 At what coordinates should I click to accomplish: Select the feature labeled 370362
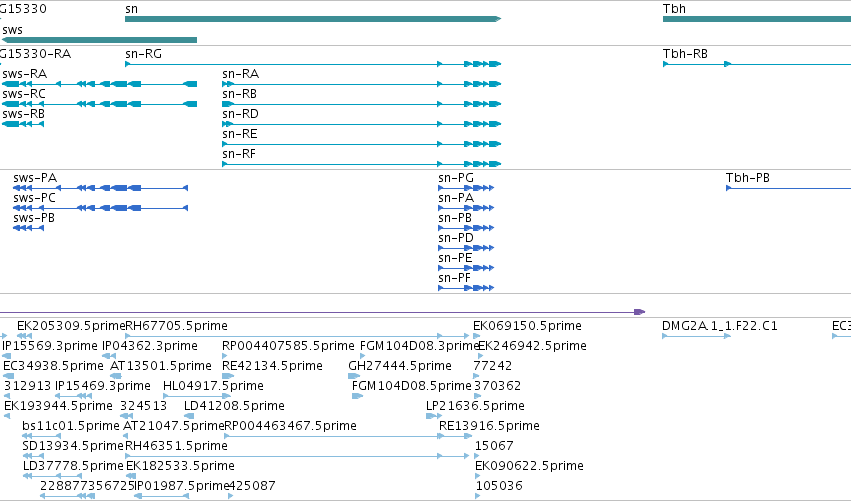tap(498, 386)
